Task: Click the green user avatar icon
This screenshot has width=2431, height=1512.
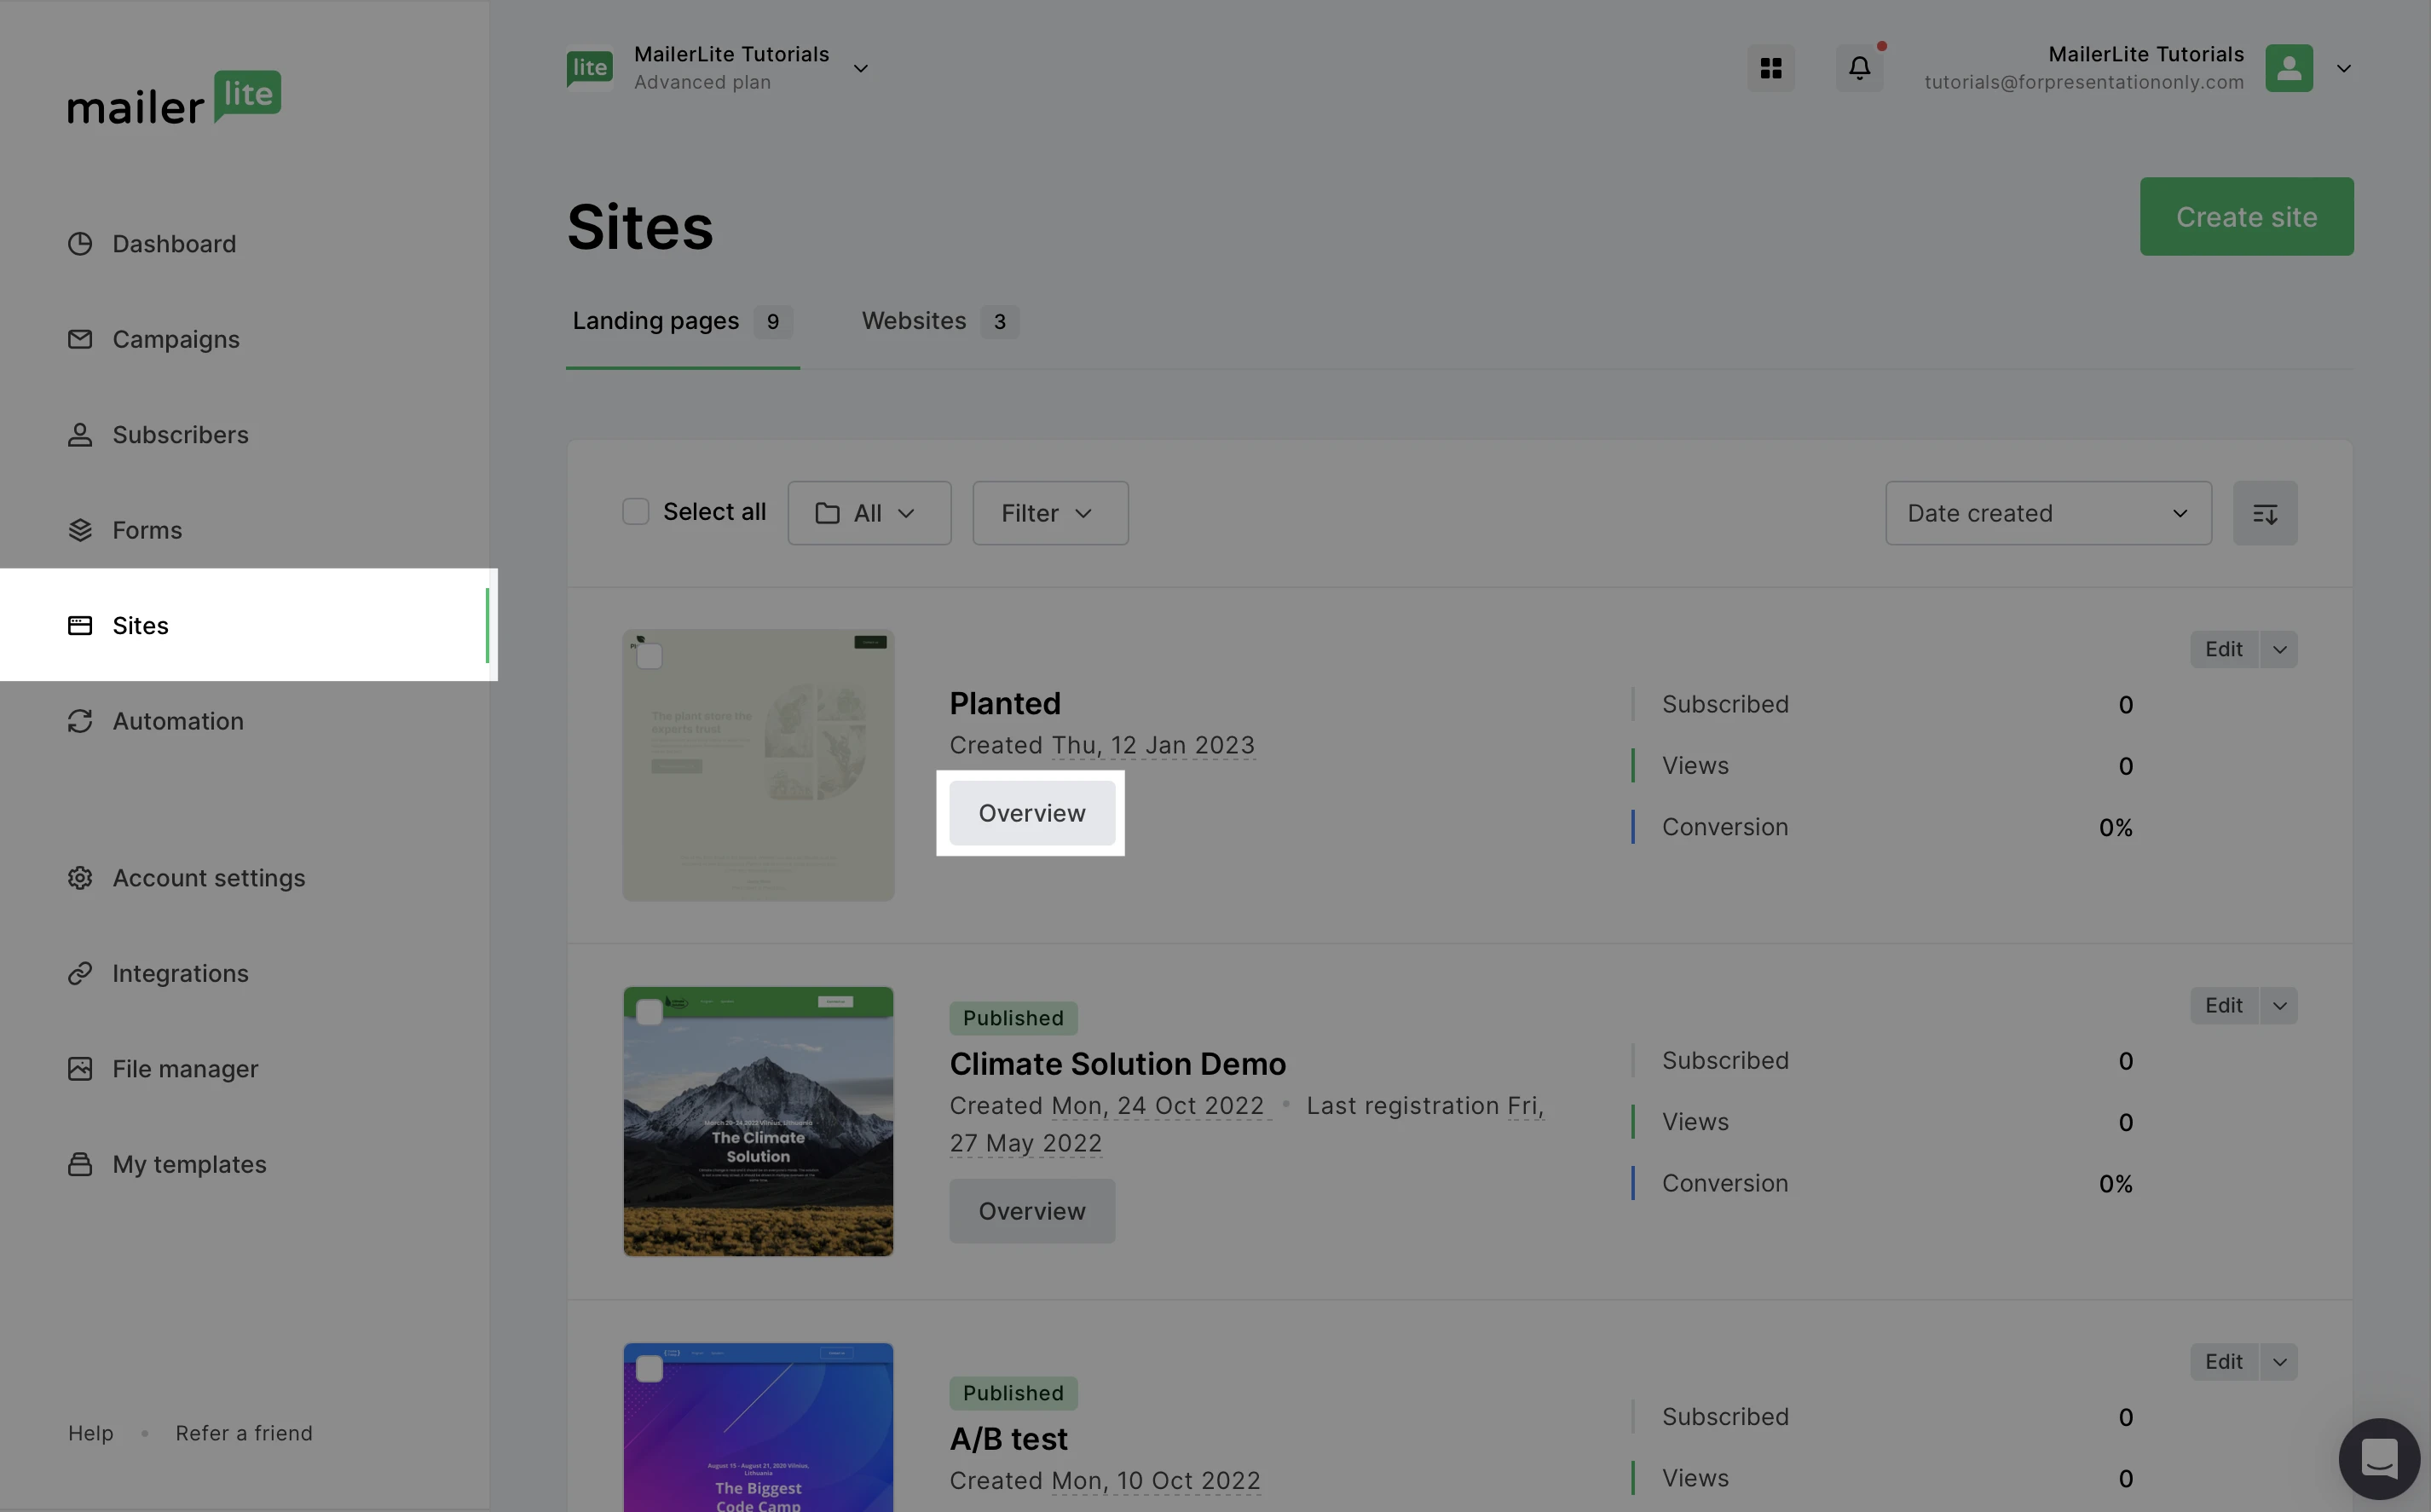Action: click(x=2288, y=68)
